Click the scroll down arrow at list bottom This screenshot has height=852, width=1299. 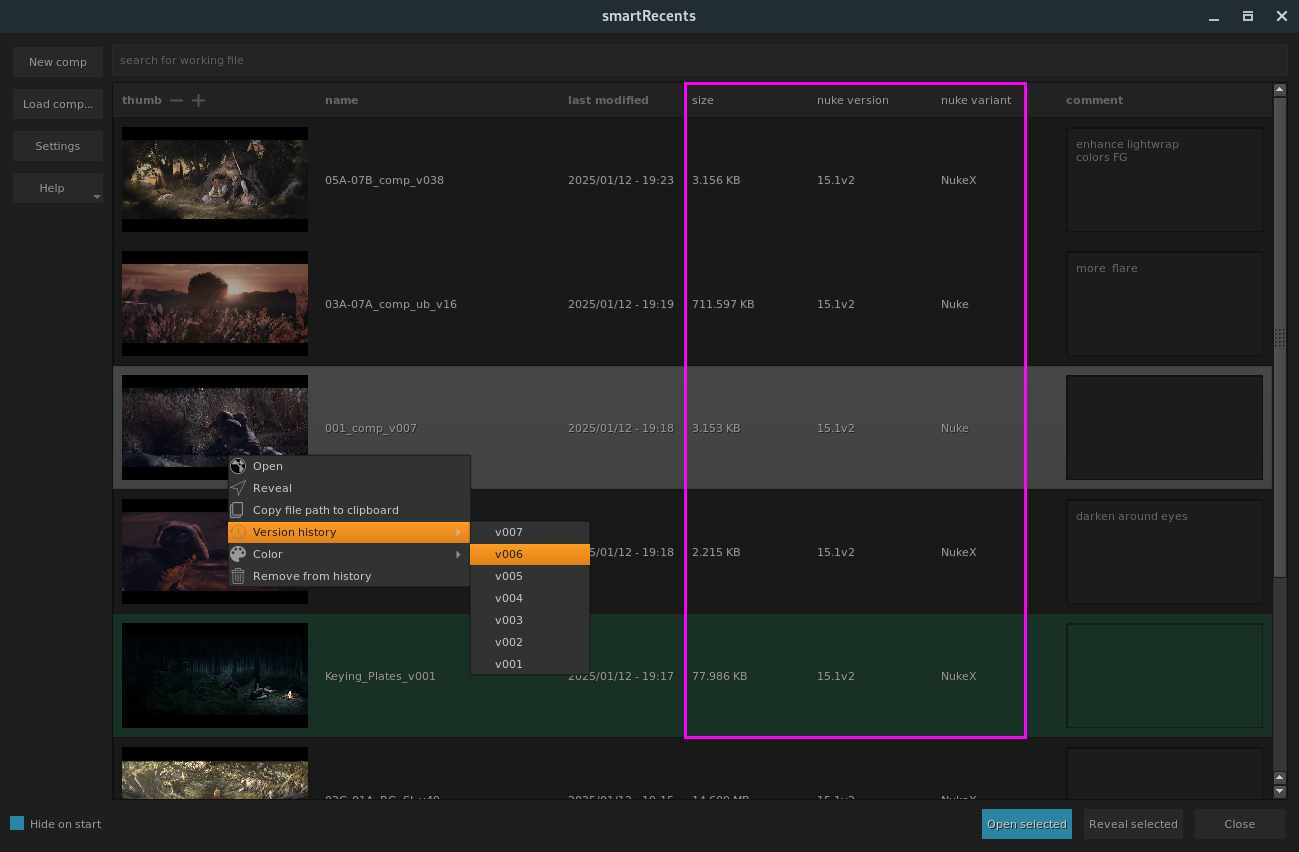pos(1279,792)
